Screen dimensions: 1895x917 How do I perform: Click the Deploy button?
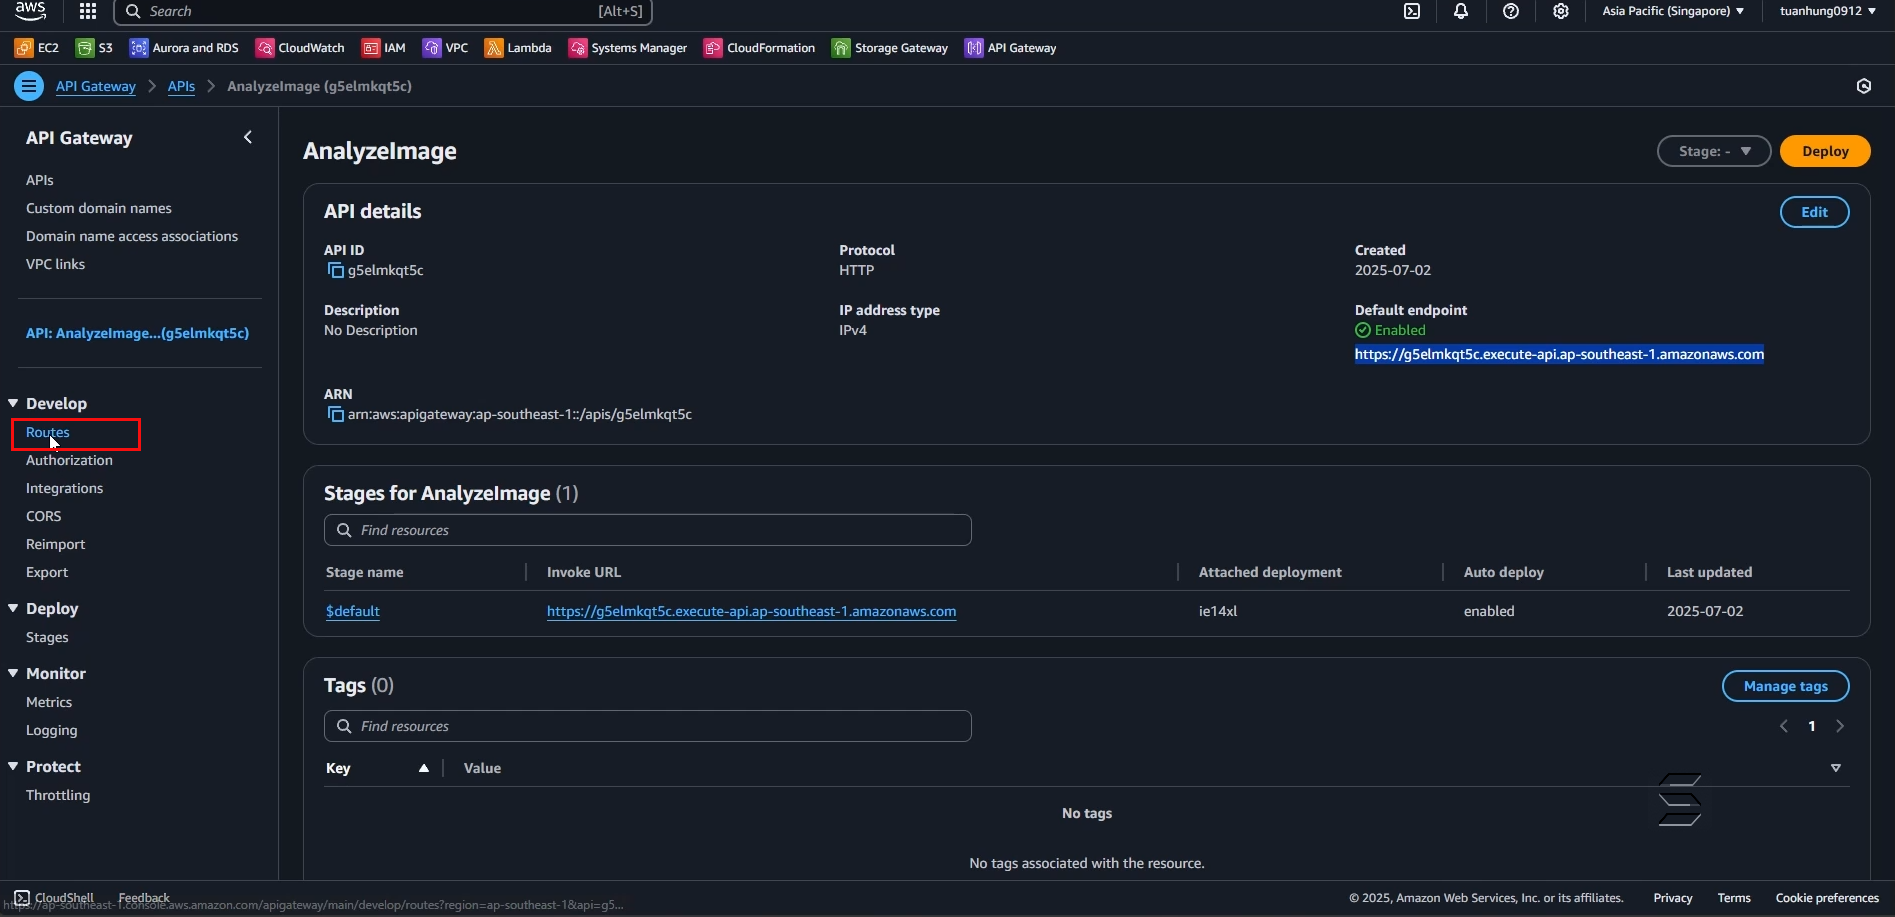[x=1825, y=151]
